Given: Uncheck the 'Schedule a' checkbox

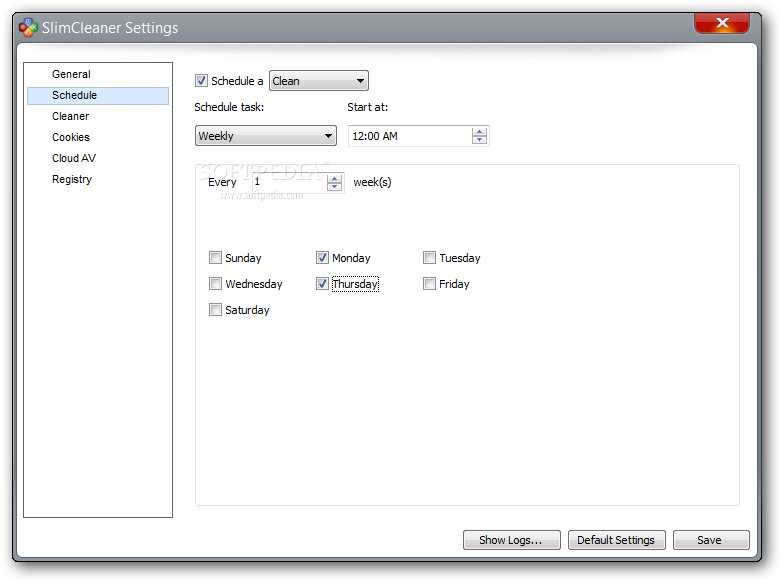Looking at the screenshot, I should point(201,81).
